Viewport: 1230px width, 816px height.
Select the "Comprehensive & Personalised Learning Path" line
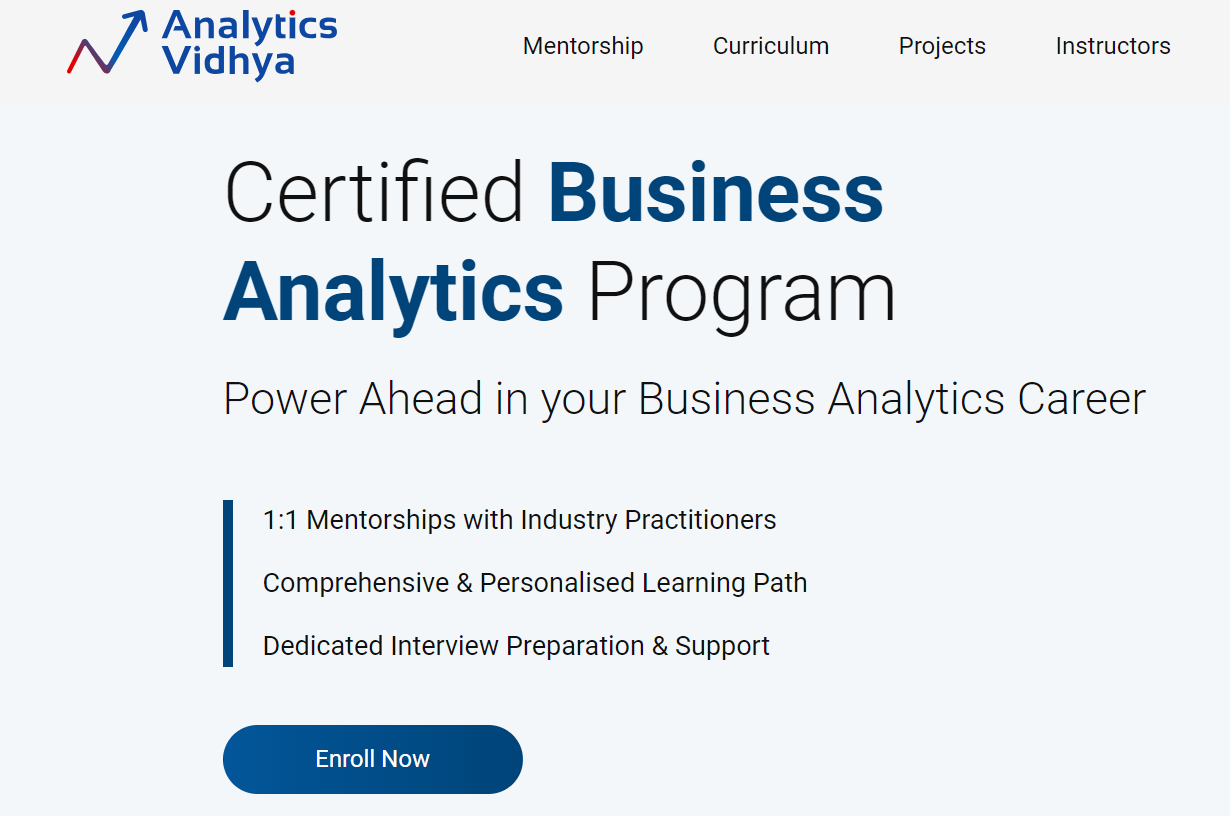[x=535, y=583]
